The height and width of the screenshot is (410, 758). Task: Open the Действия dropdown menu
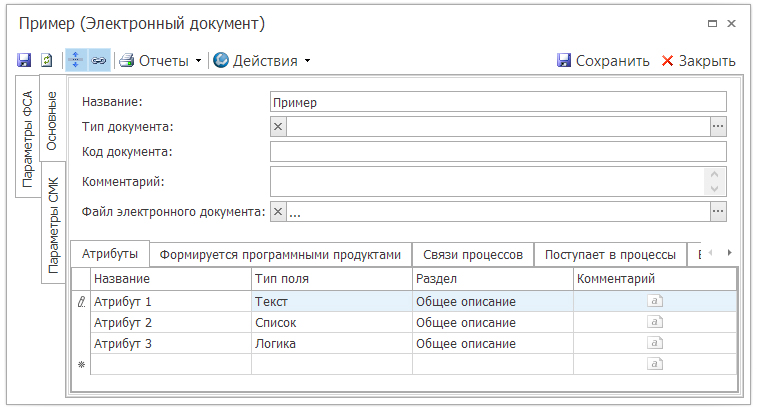pos(262,61)
